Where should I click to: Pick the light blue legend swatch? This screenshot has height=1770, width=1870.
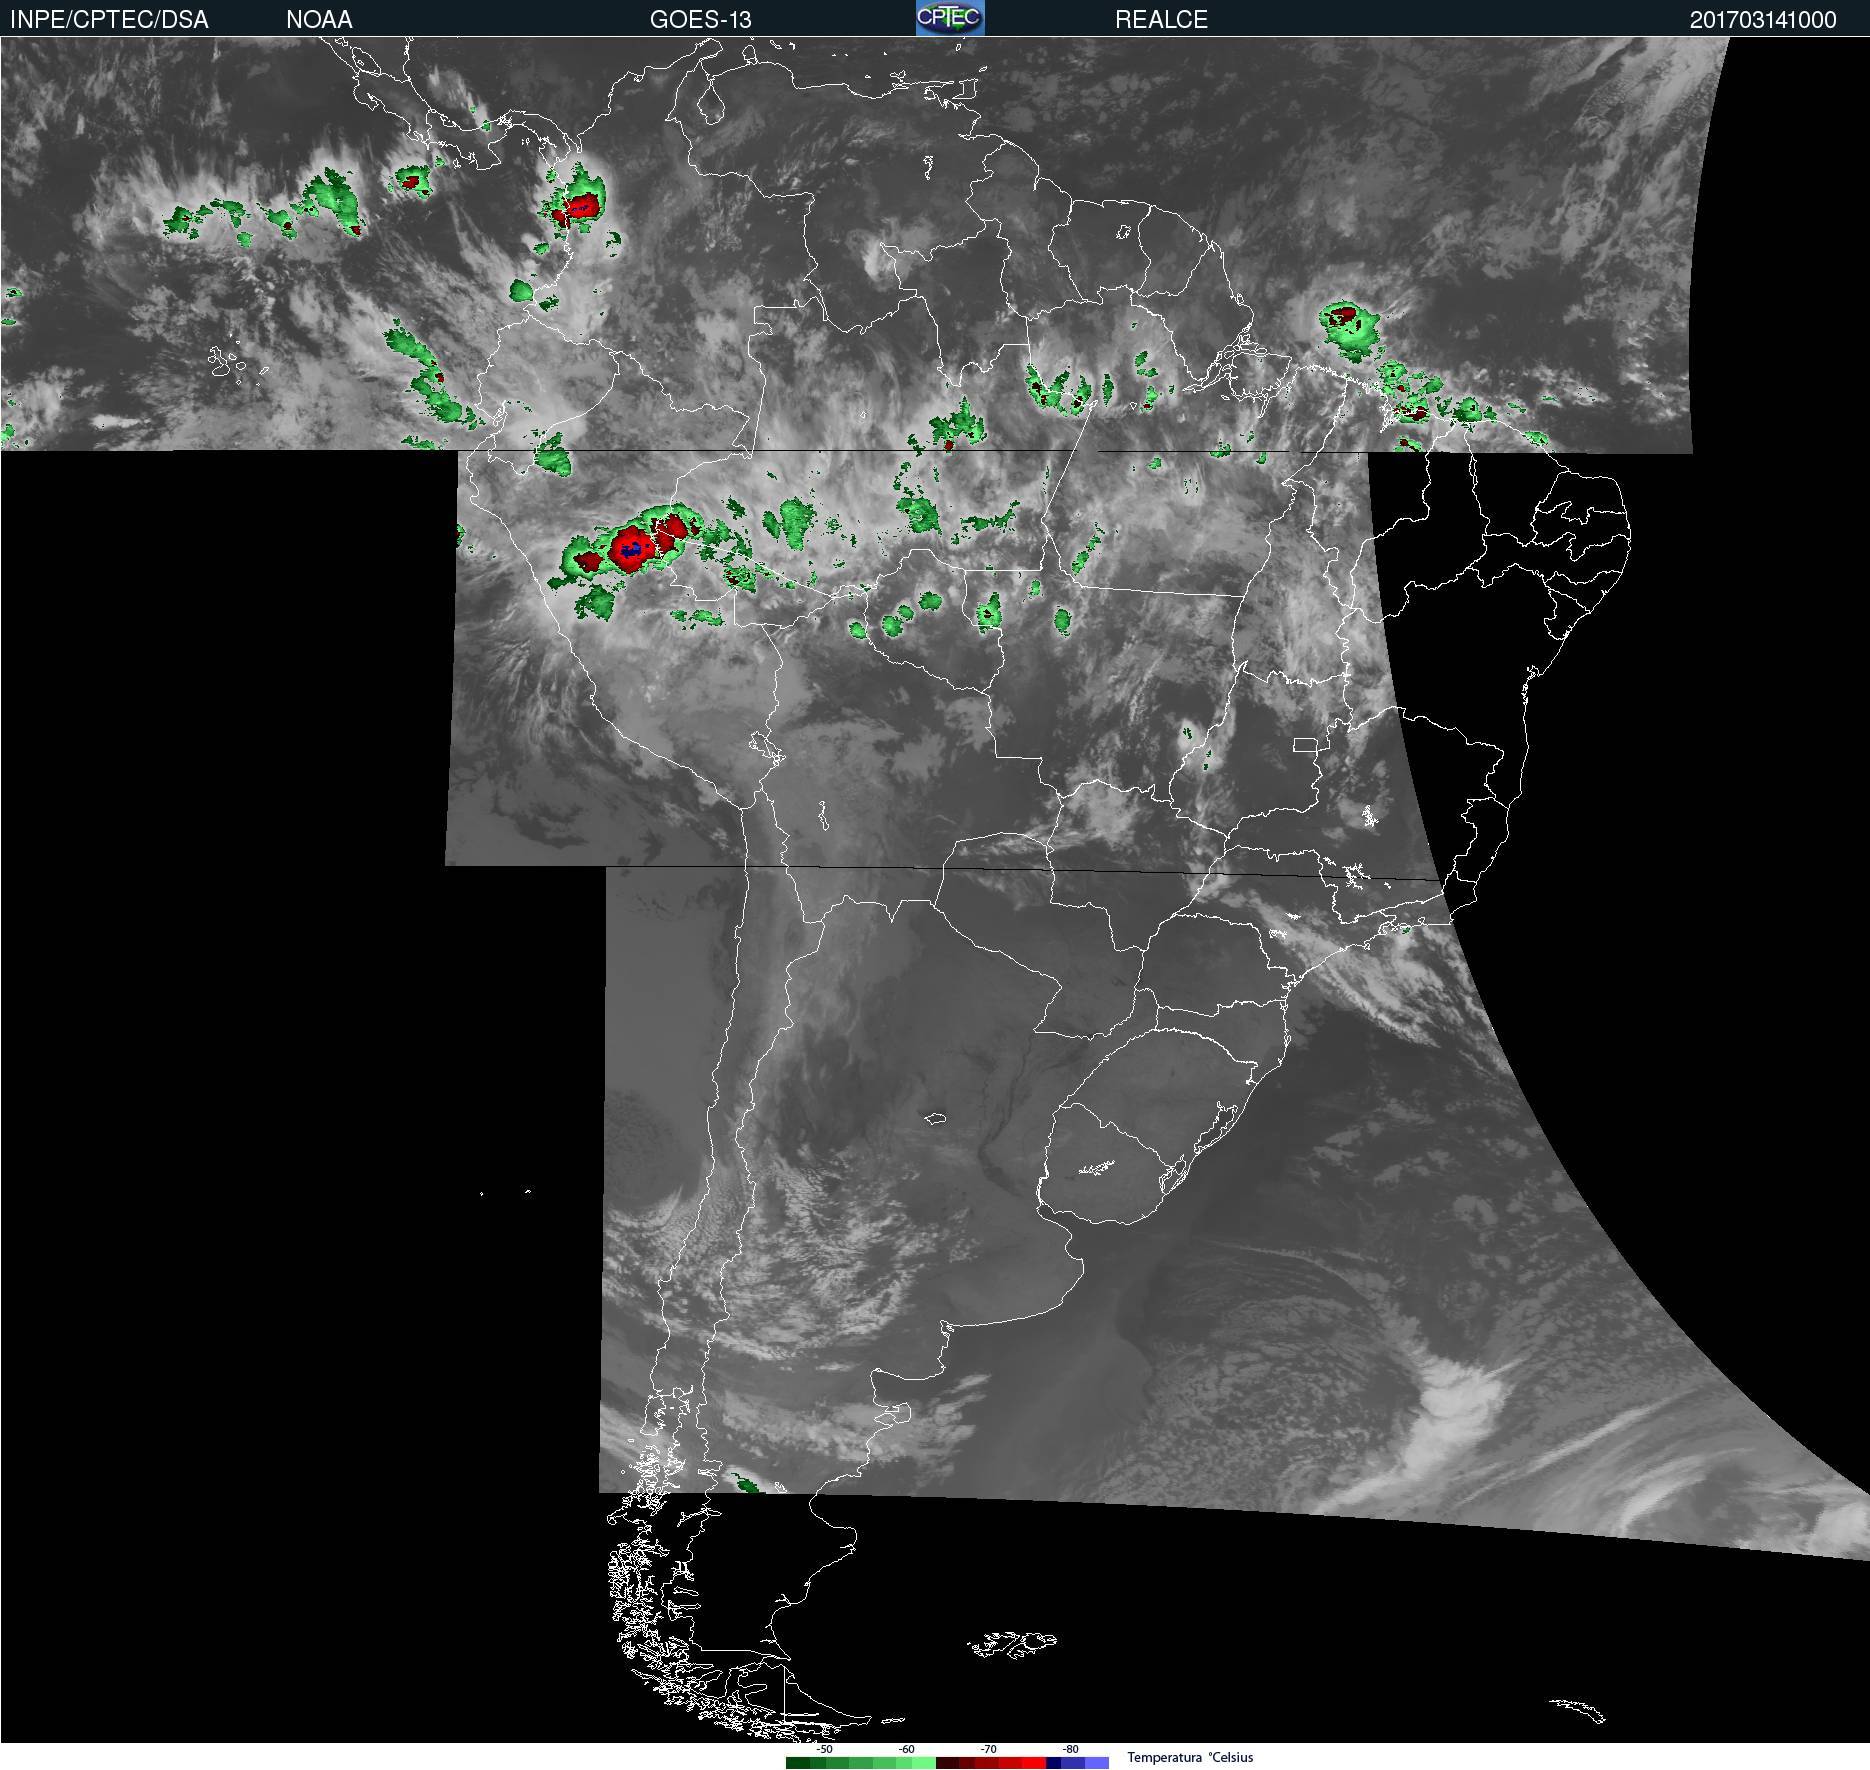tap(1097, 1763)
